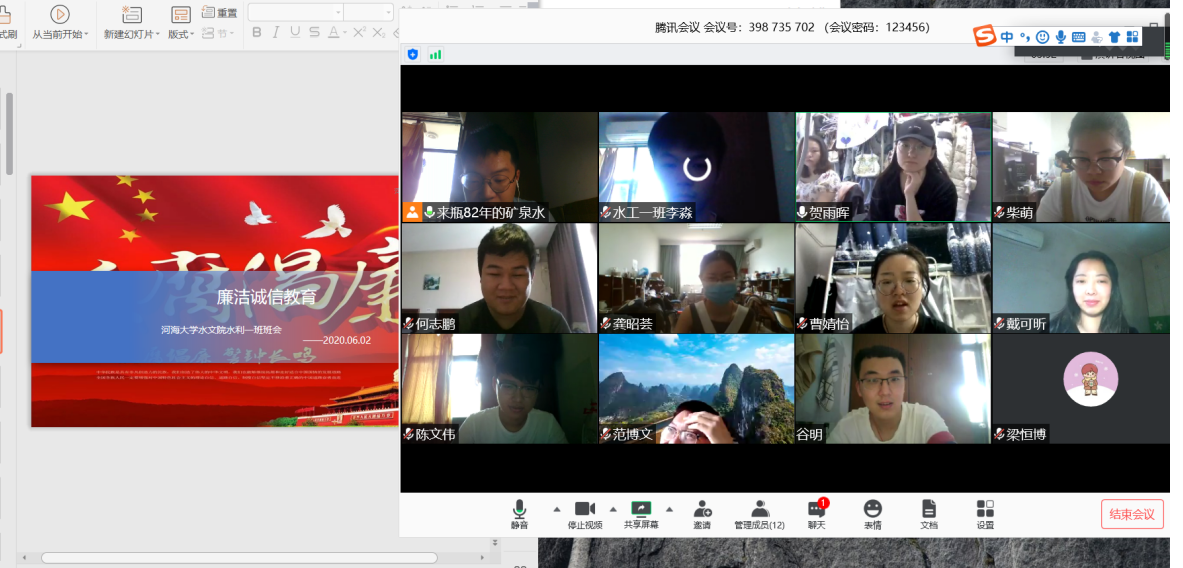The height and width of the screenshot is (568, 1183).
Task: Toggle superscript X² formatting
Action: point(359,32)
